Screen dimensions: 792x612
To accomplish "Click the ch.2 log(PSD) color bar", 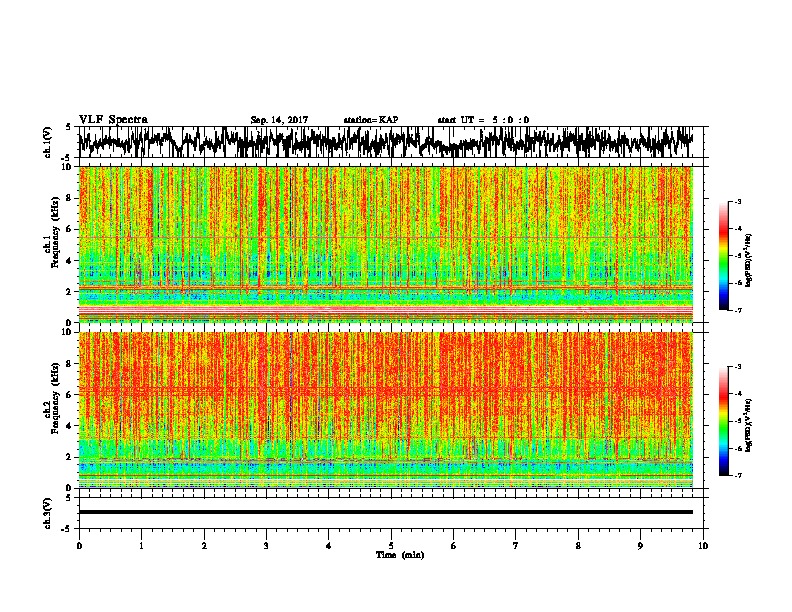I will pos(723,421).
